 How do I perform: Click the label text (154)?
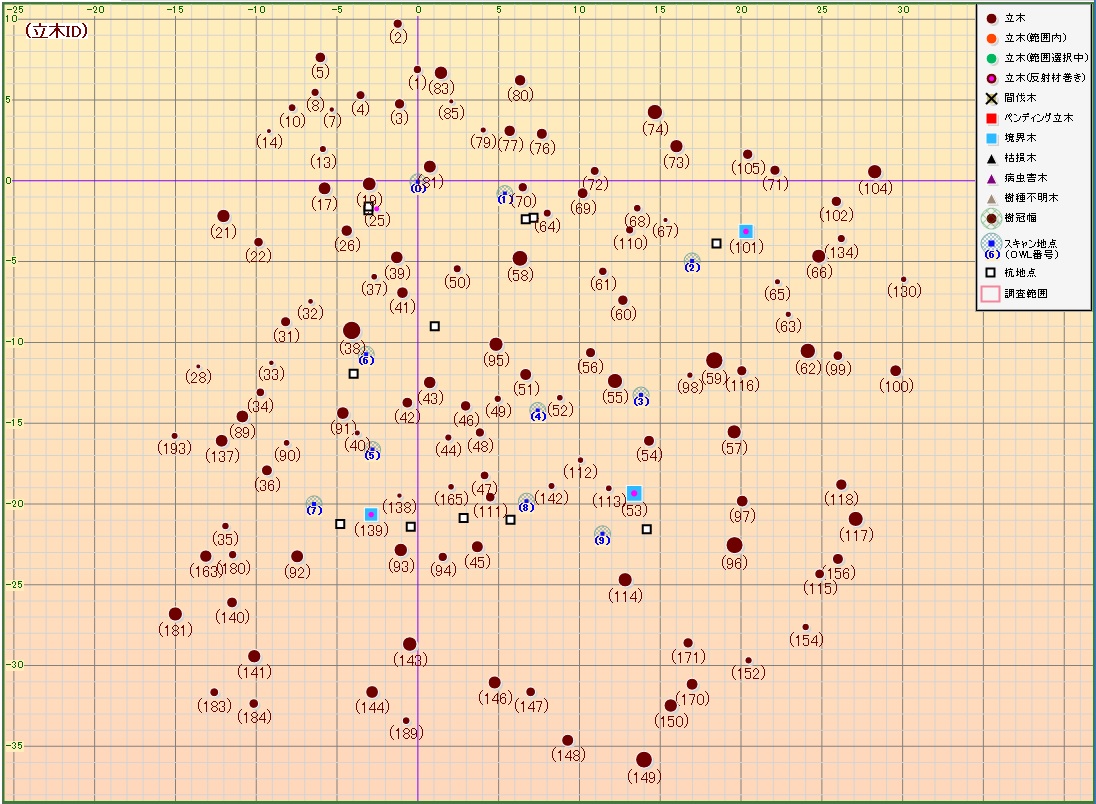click(x=806, y=640)
